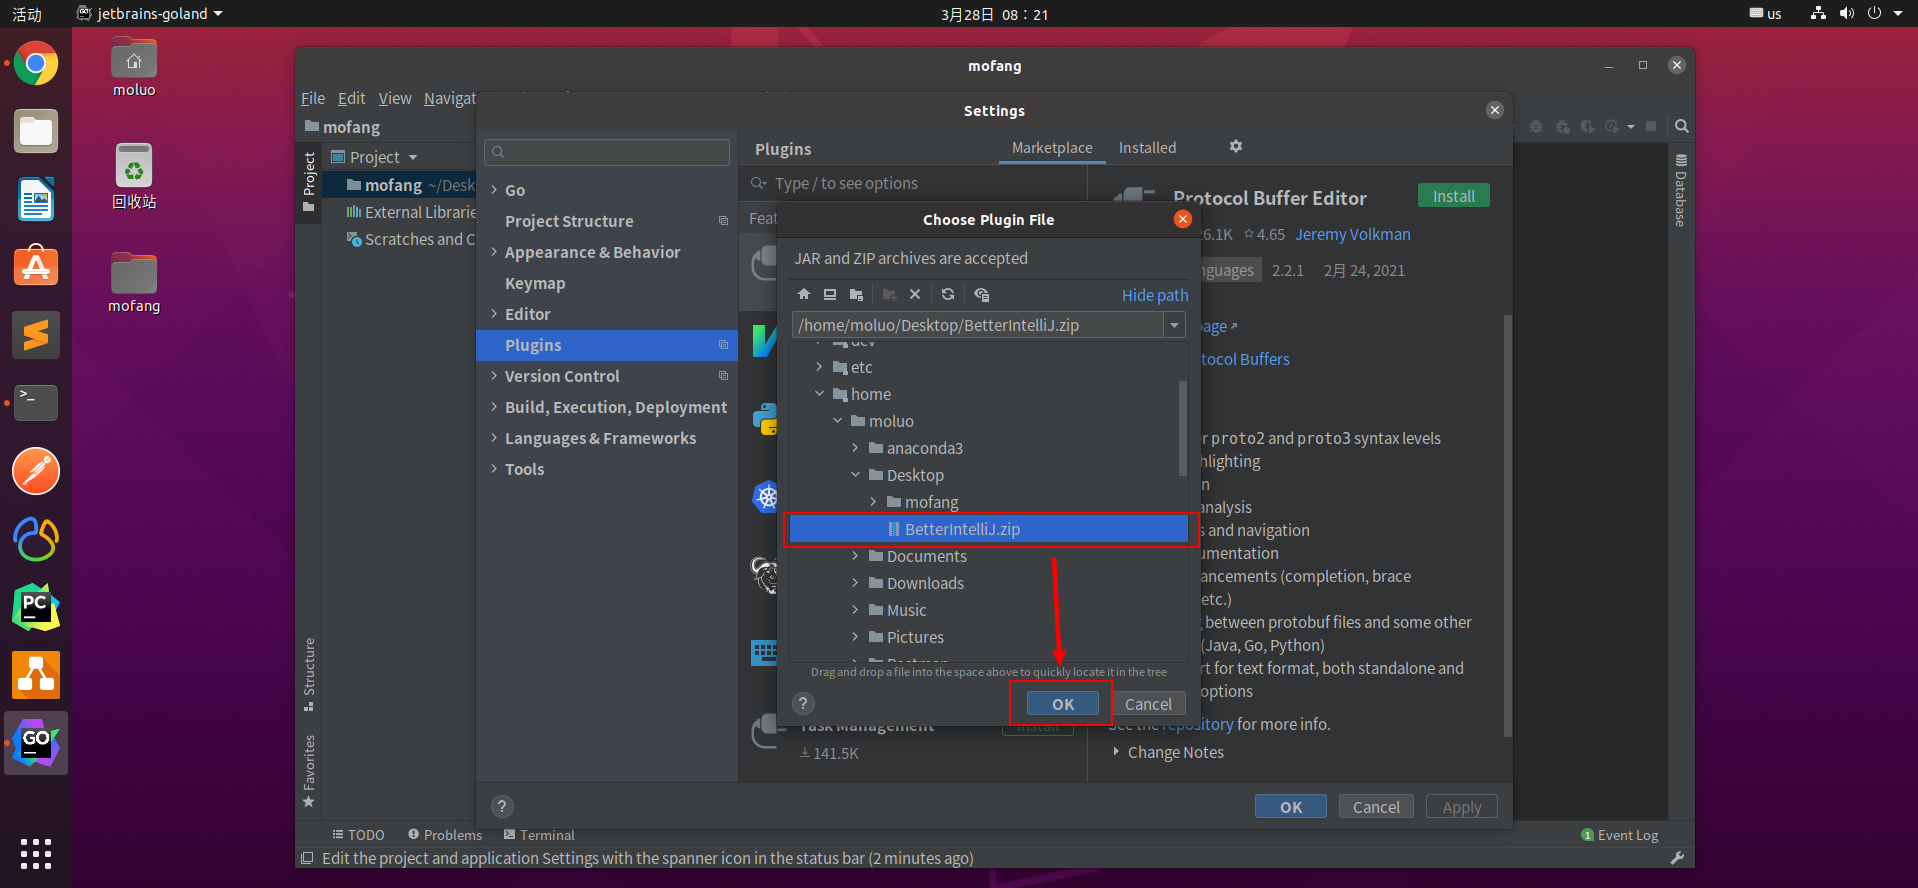Toggle show hidden files and directories icon
The height and width of the screenshot is (888, 1918).
(x=982, y=294)
